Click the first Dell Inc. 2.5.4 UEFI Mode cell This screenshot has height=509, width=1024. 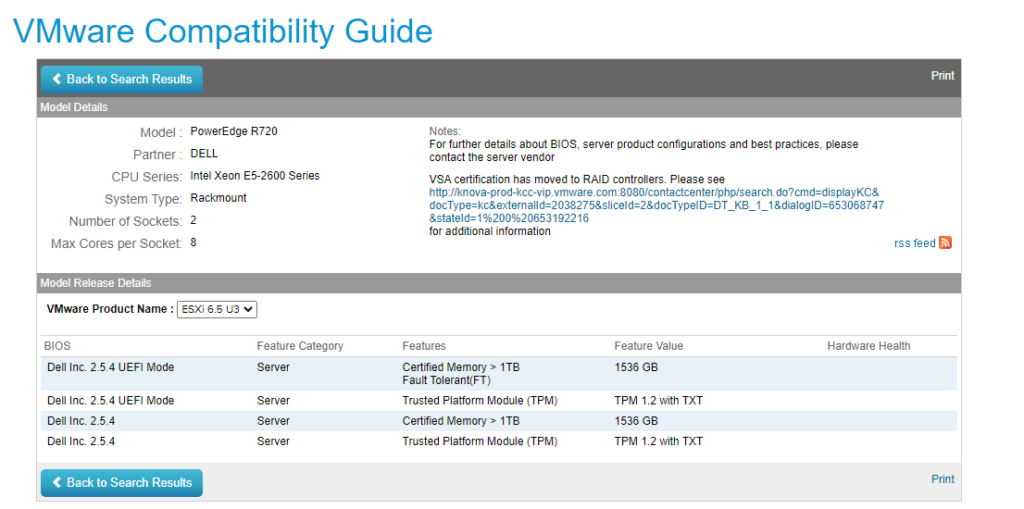(x=110, y=367)
